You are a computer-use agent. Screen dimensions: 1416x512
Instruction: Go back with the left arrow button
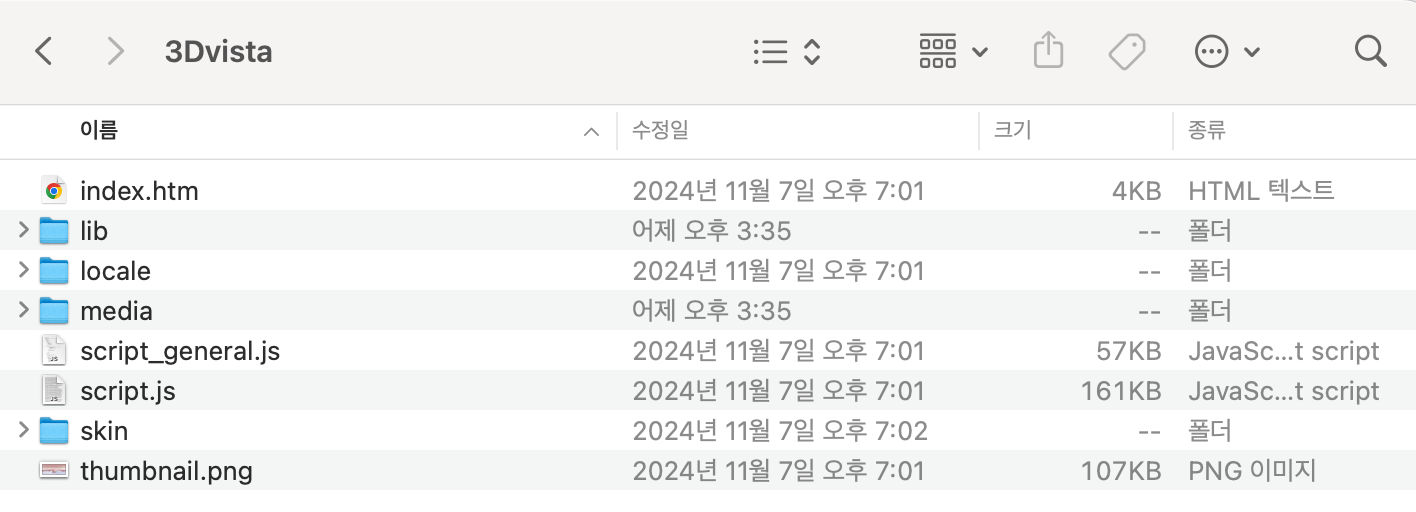click(43, 51)
